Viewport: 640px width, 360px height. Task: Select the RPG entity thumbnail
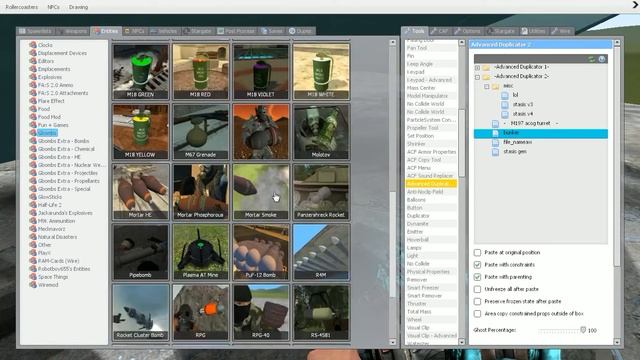coord(200,312)
